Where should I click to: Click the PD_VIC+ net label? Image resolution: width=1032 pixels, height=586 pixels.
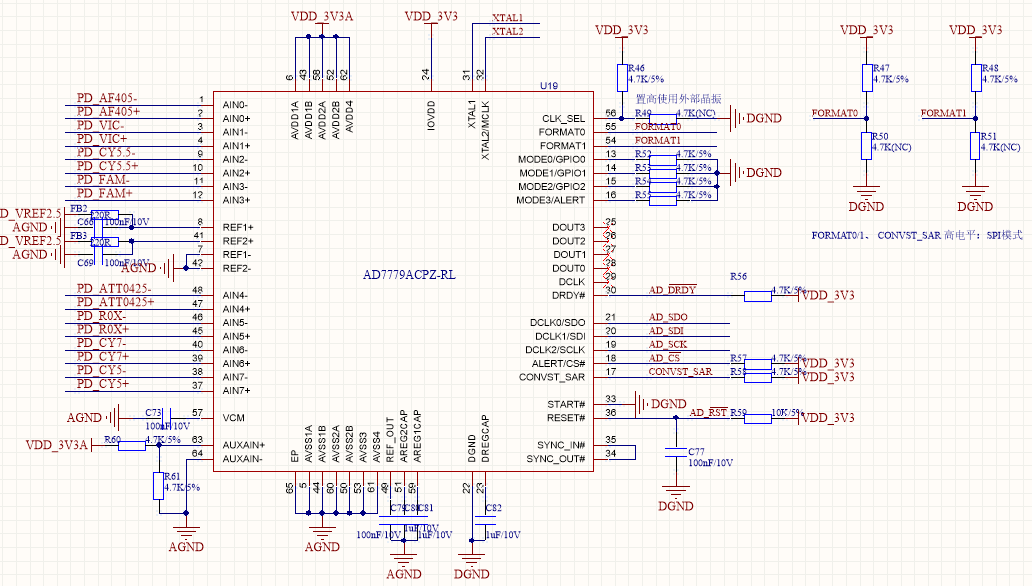click(x=101, y=139)
